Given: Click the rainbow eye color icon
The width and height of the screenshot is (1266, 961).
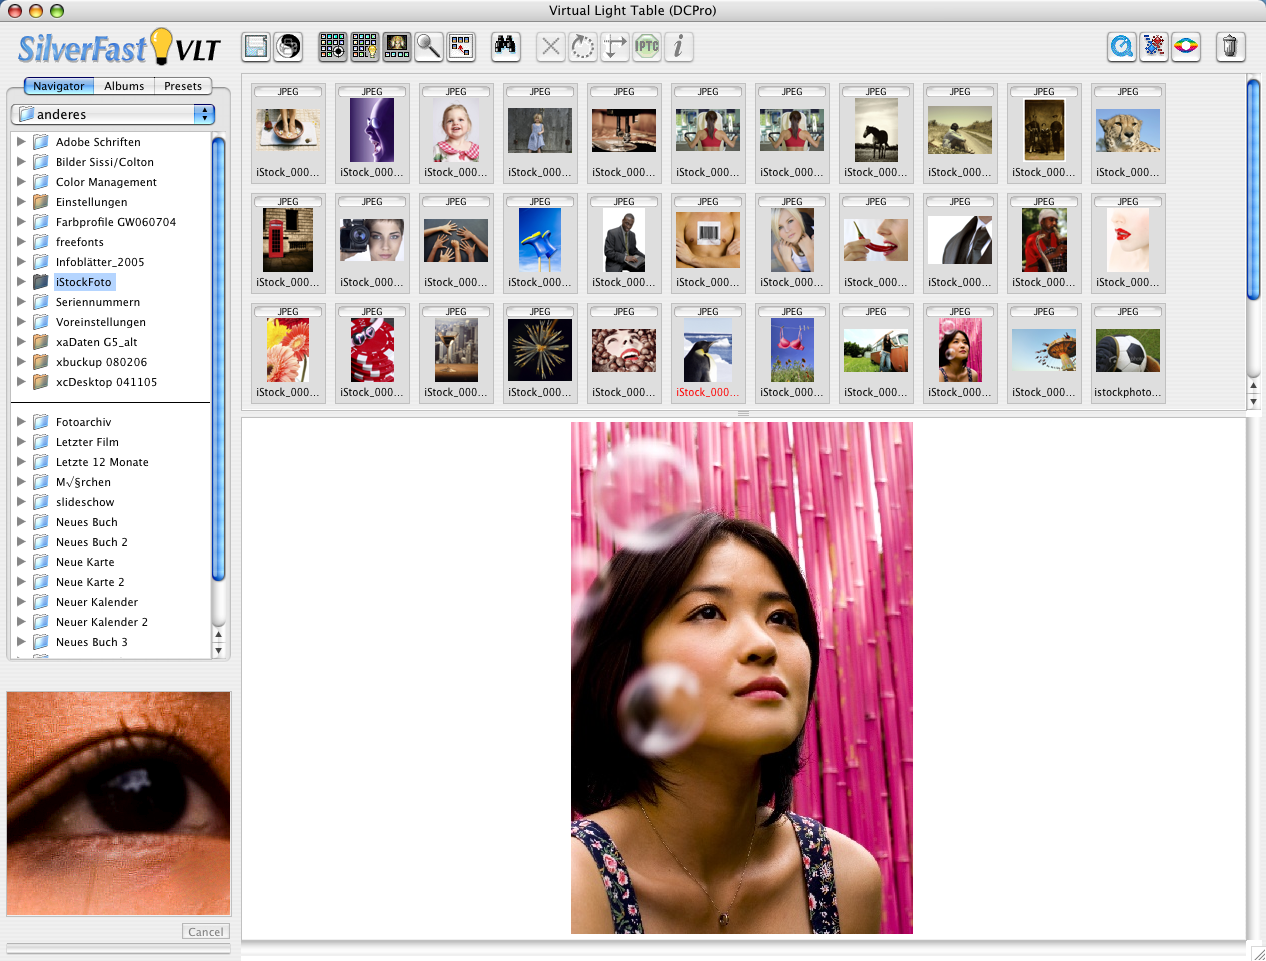Looking at the screenshot, I should pos(1186,46).
